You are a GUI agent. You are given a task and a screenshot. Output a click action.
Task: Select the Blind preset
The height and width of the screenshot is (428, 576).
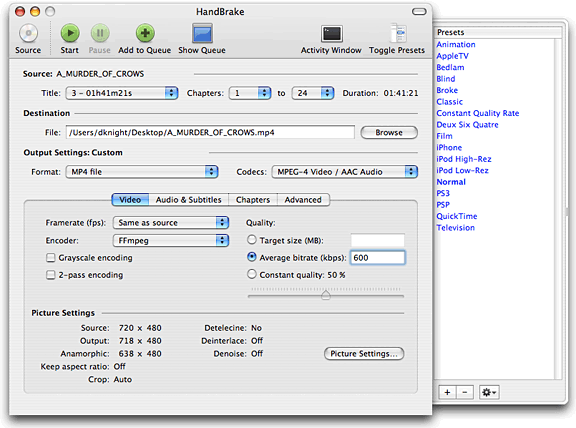pyautogui.click(x=446, y=79)
